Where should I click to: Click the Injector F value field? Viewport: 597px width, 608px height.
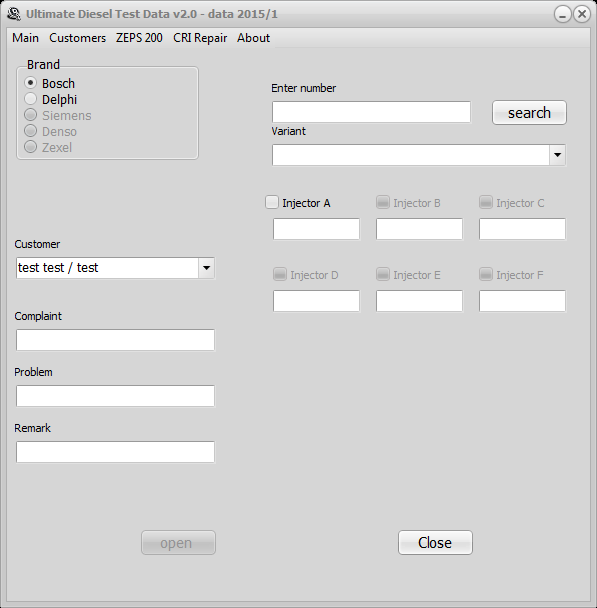coord(522,301)
